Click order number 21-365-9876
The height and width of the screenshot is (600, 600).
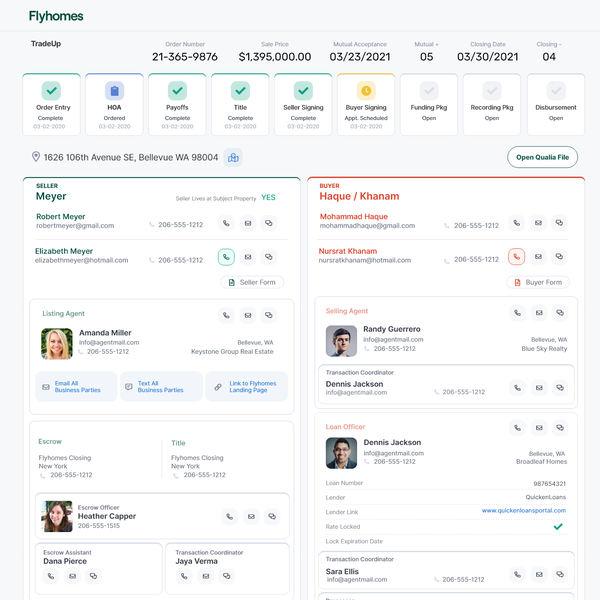coord(185,57)
